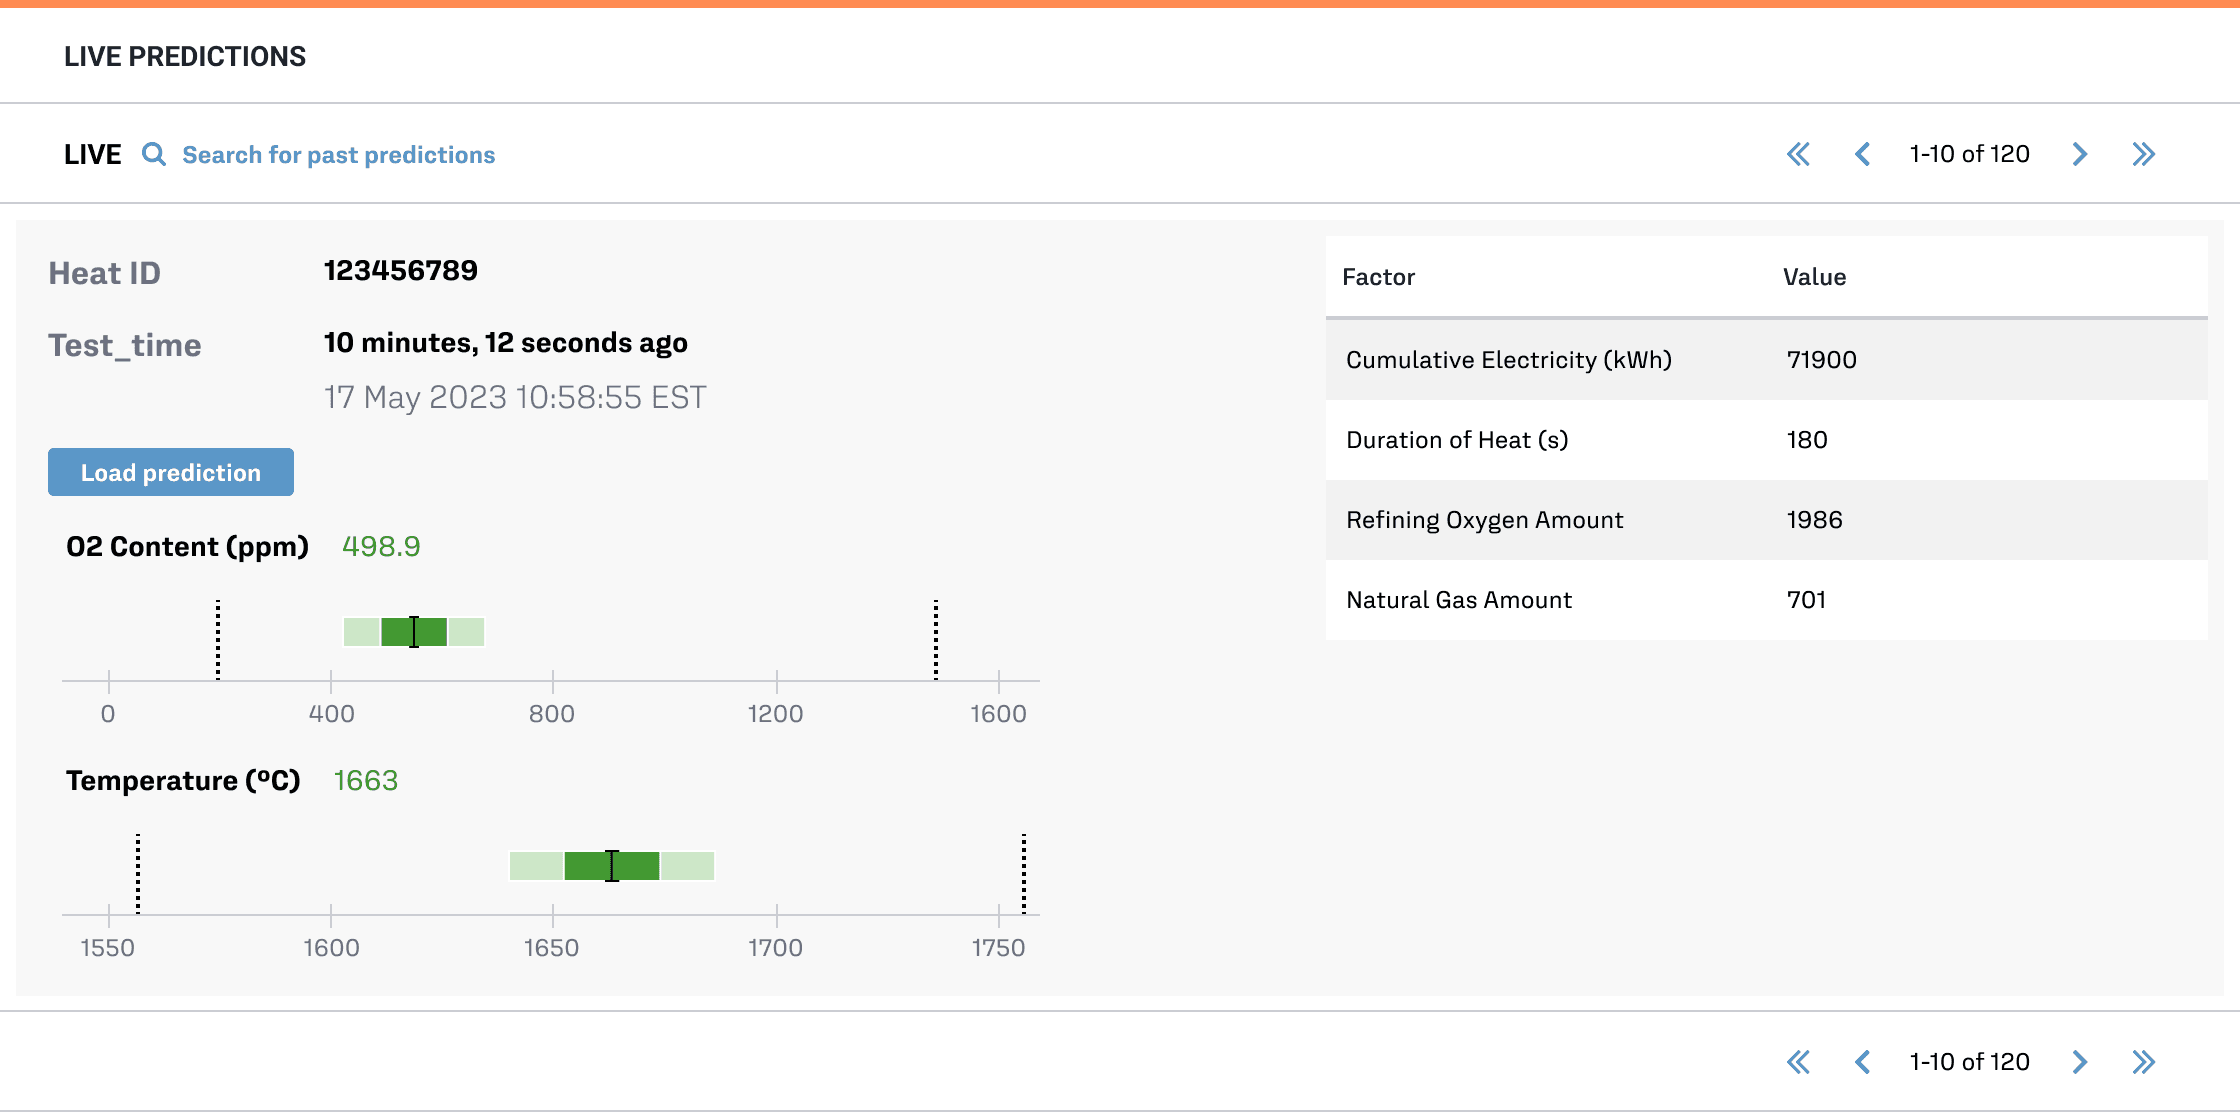The image size is (2240, 1112).
Task: Select the Refining Oxygen Amount row
Action: tap(1766, 520)
